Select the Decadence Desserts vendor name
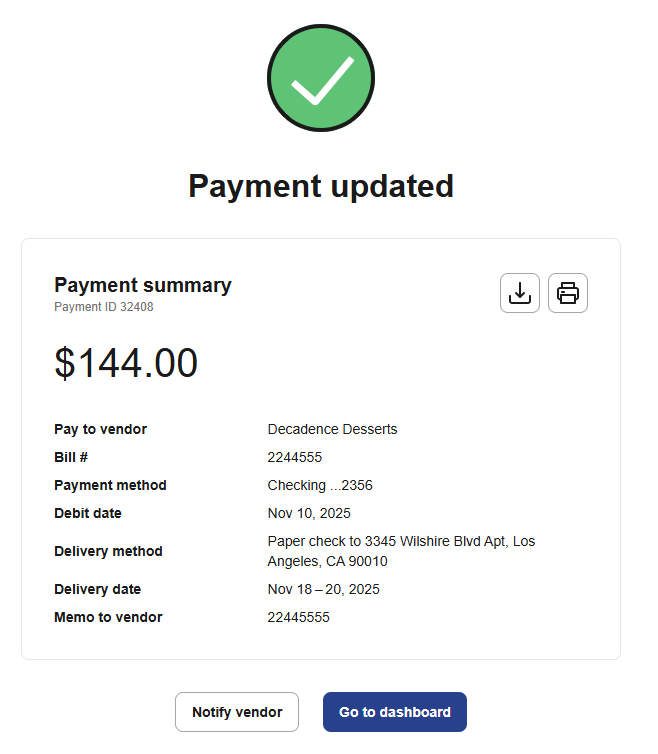Screen dimensions: 658x754 [332, 429]
